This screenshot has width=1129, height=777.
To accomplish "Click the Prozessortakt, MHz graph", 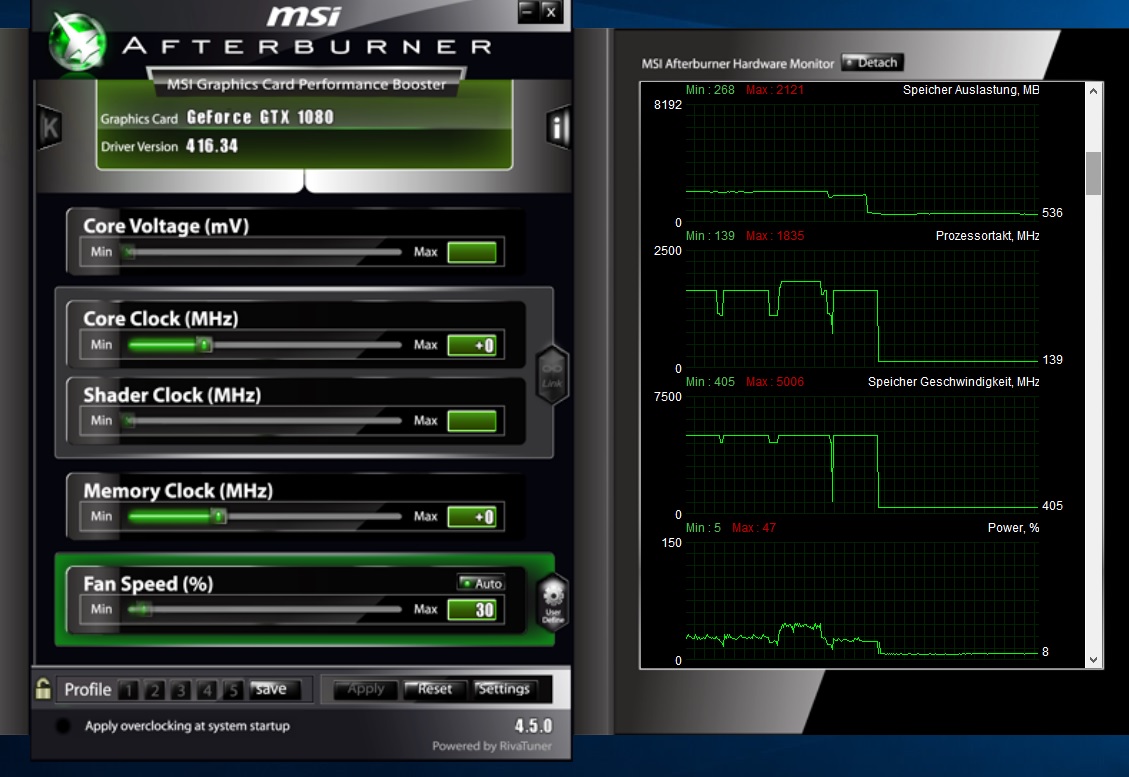I will [862, 309].
